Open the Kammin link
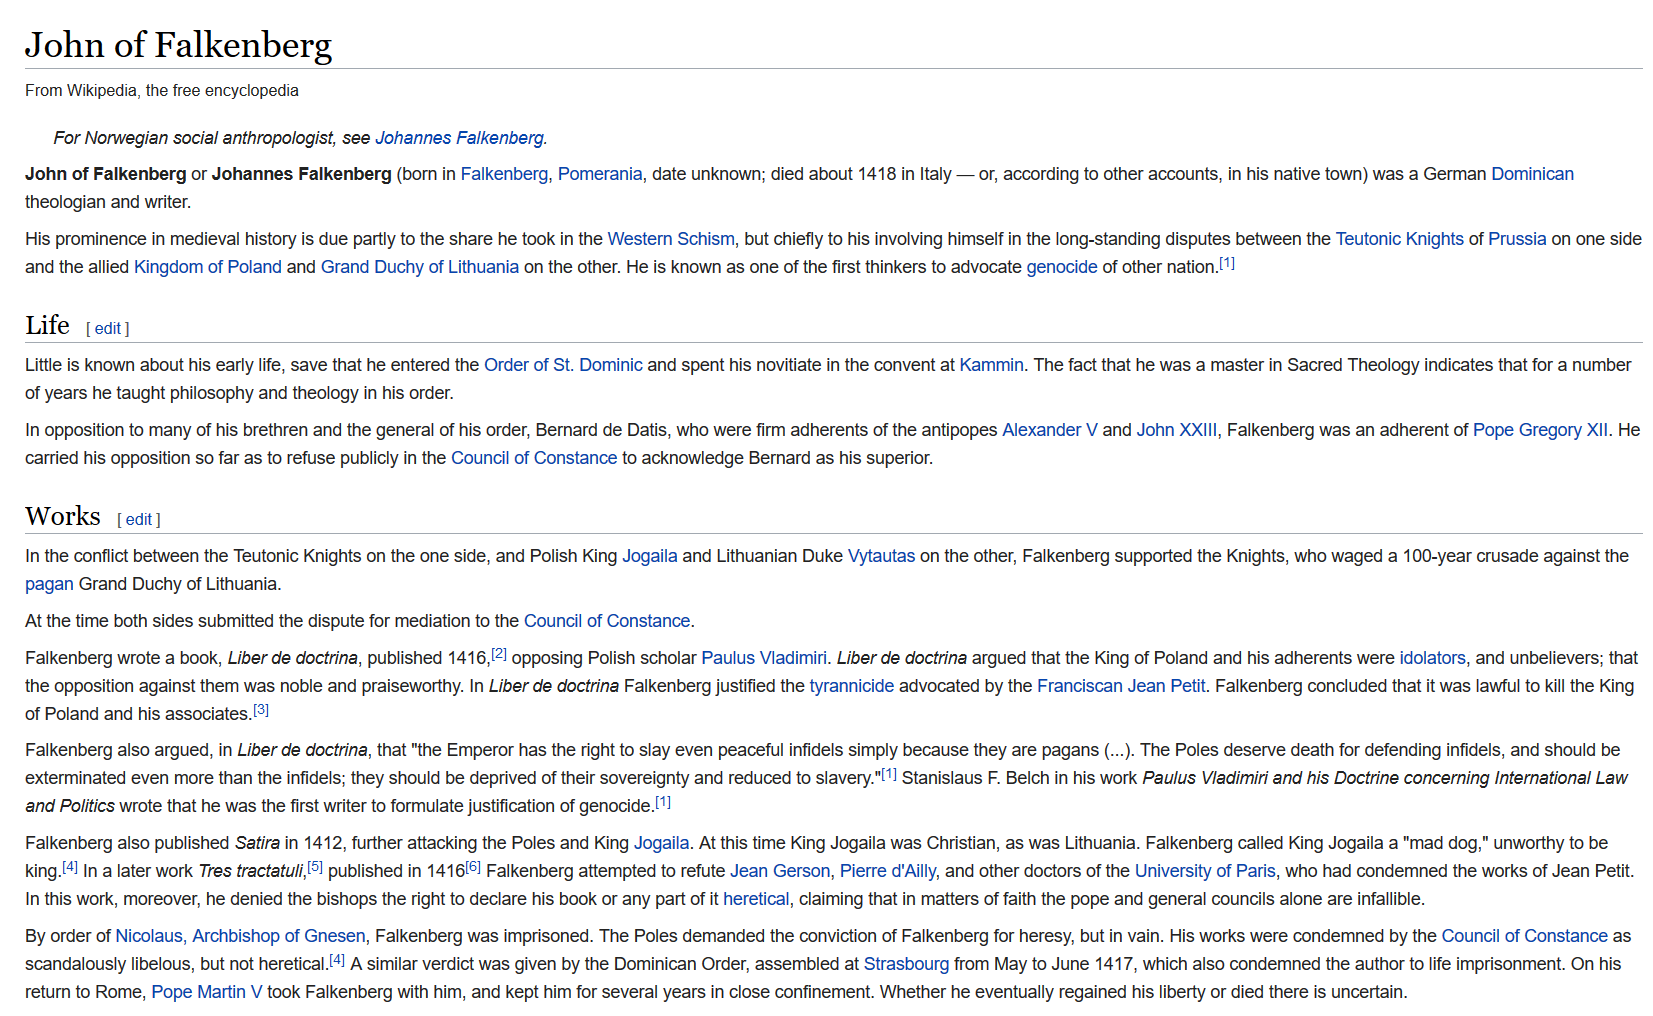The width and height of the screenshot is (1653, 1016). (x=991, y=365)
